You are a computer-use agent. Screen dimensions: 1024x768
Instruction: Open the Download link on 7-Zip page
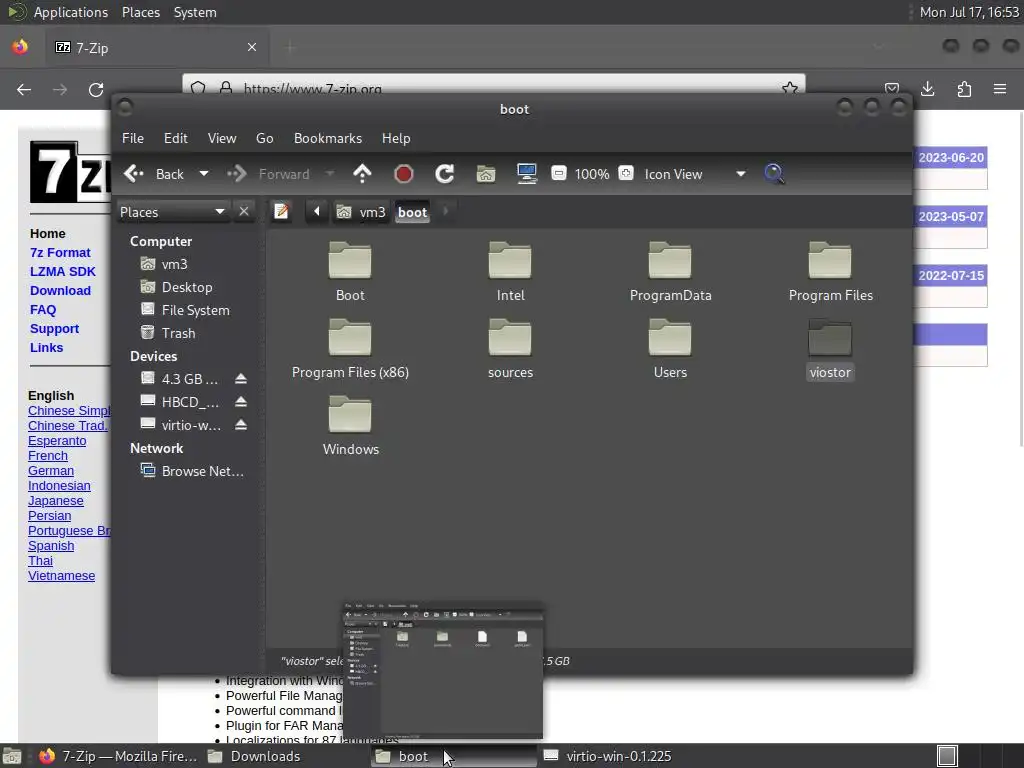point(60,291)
